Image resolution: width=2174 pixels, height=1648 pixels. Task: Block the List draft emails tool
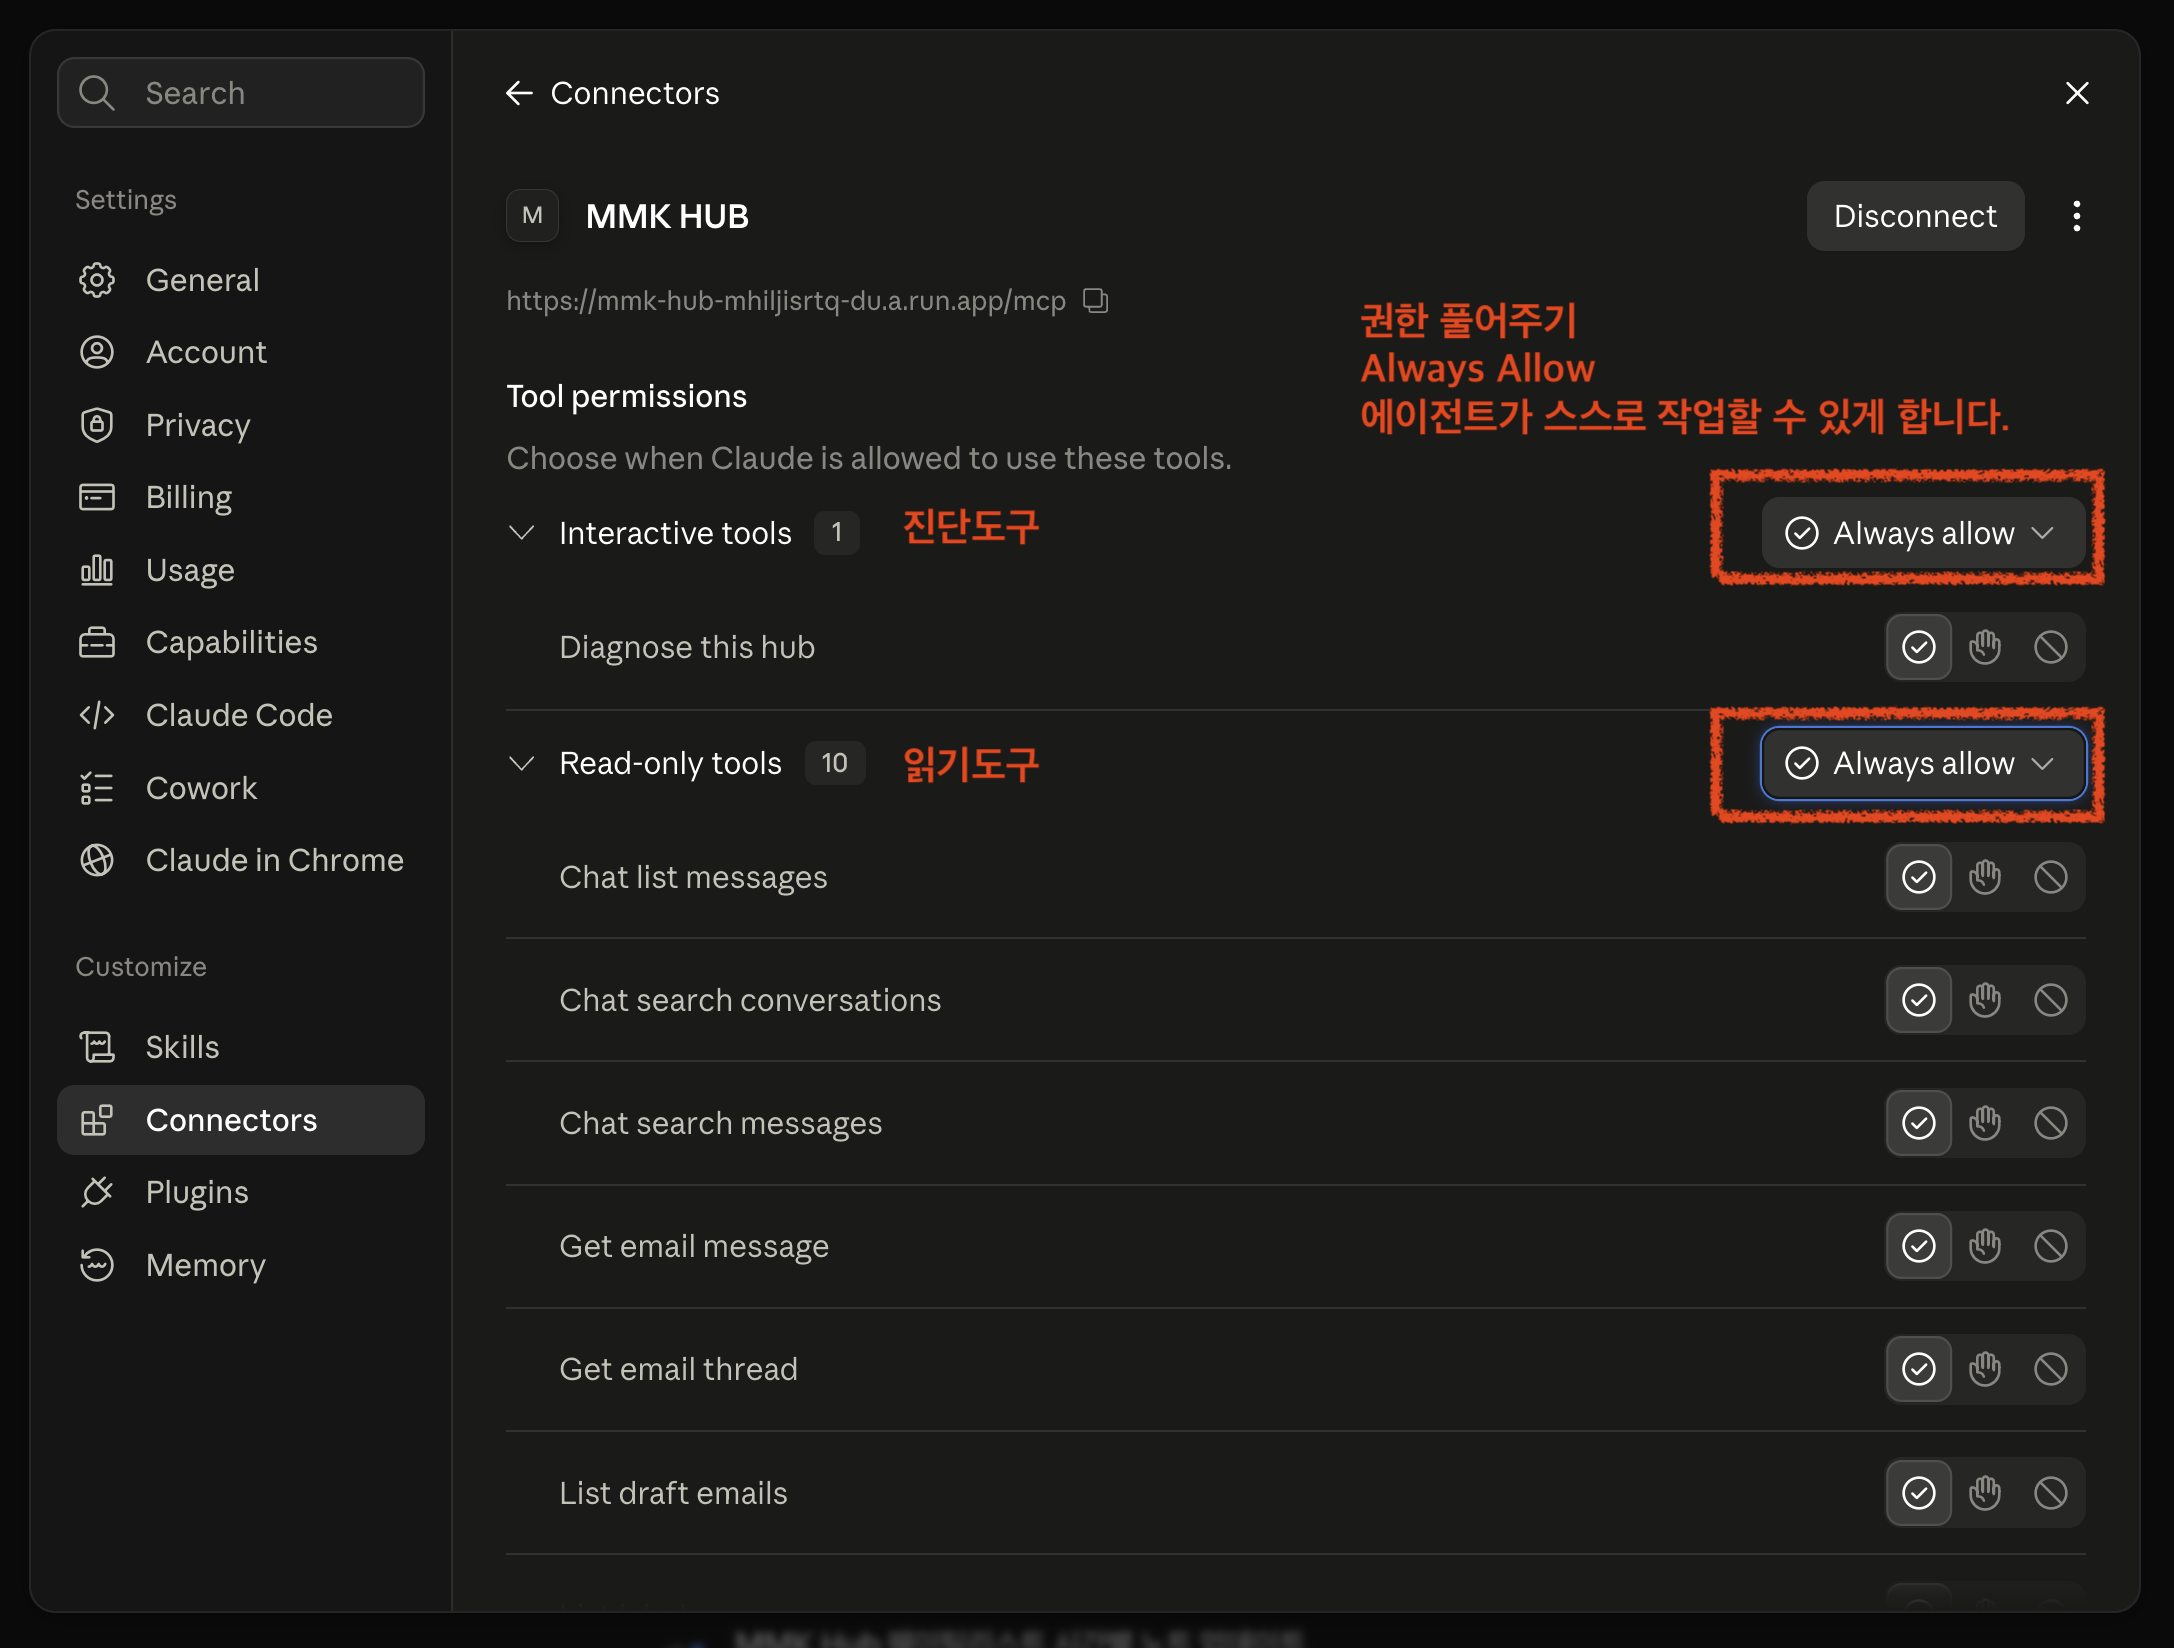[x=2050, y=1493]
